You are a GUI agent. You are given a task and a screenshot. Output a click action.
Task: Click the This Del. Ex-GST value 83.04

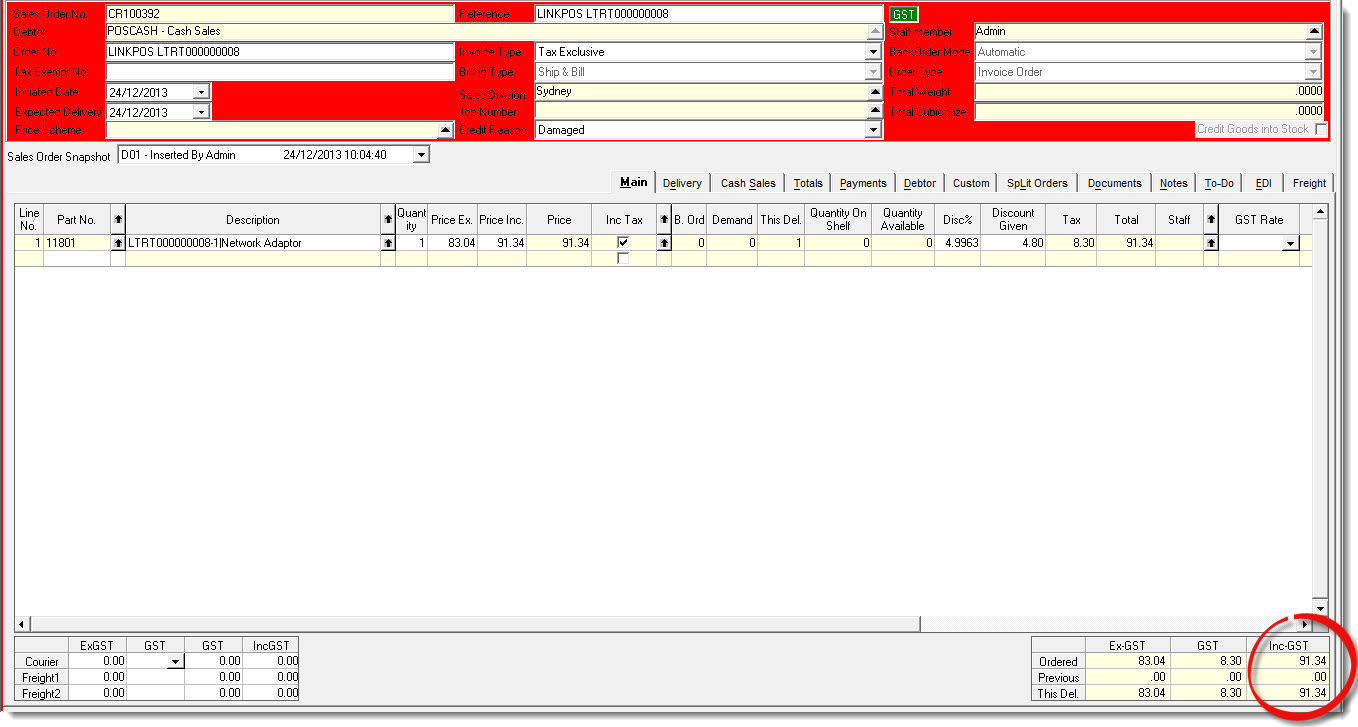coord(1127,693)
